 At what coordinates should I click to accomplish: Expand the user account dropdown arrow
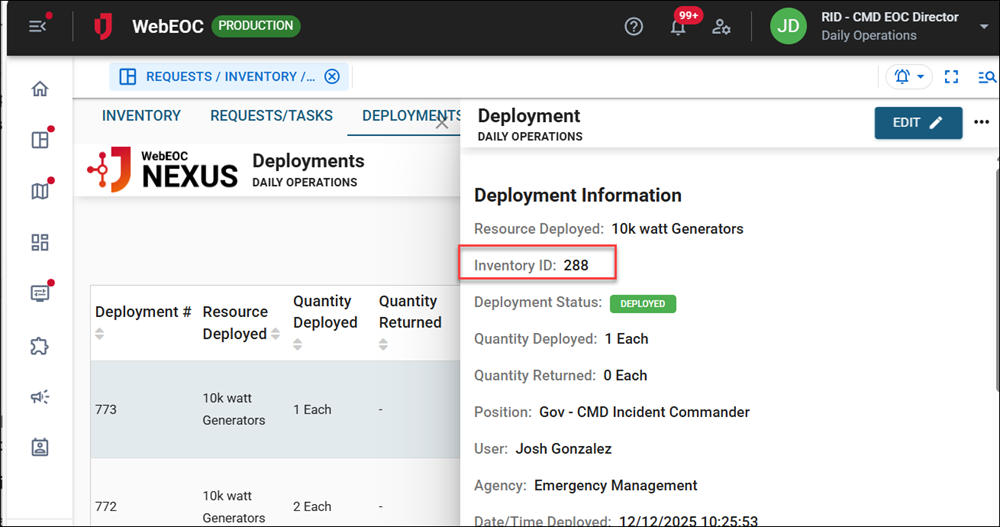(984, 27)
